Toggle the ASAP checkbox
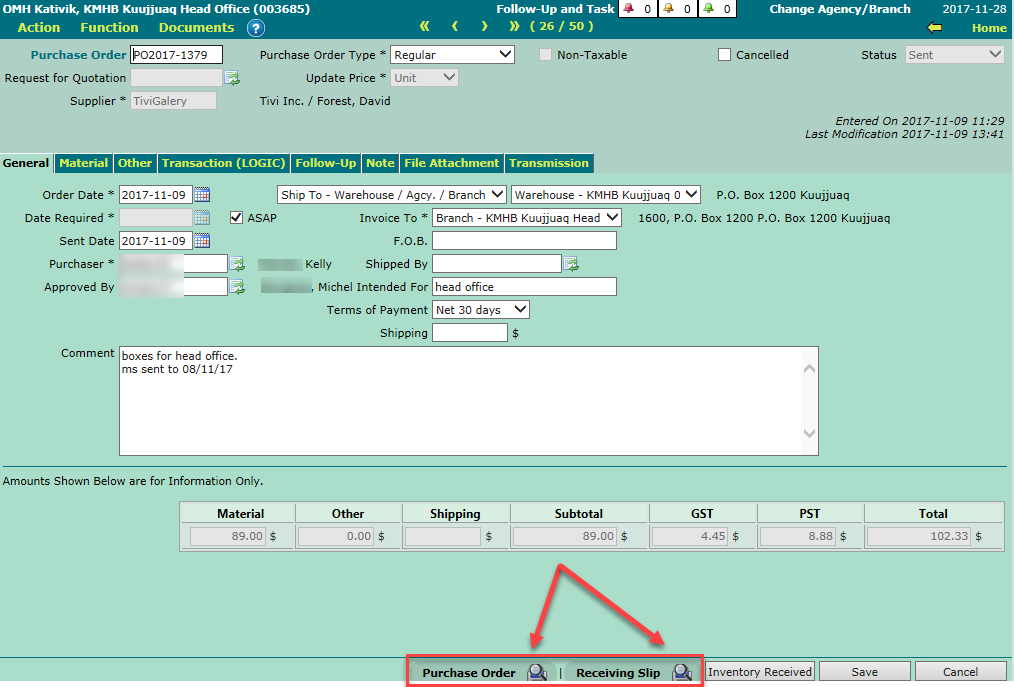Viewport: 1014px width, 687px height. (237, 218)
